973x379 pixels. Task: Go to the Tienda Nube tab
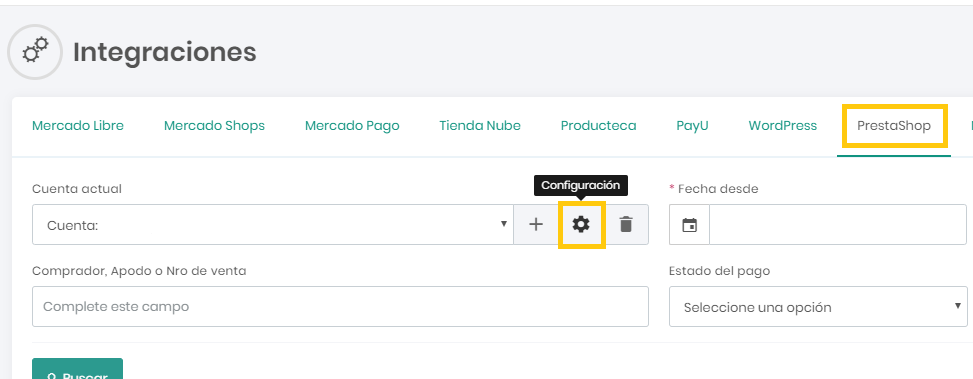(480, 126)
